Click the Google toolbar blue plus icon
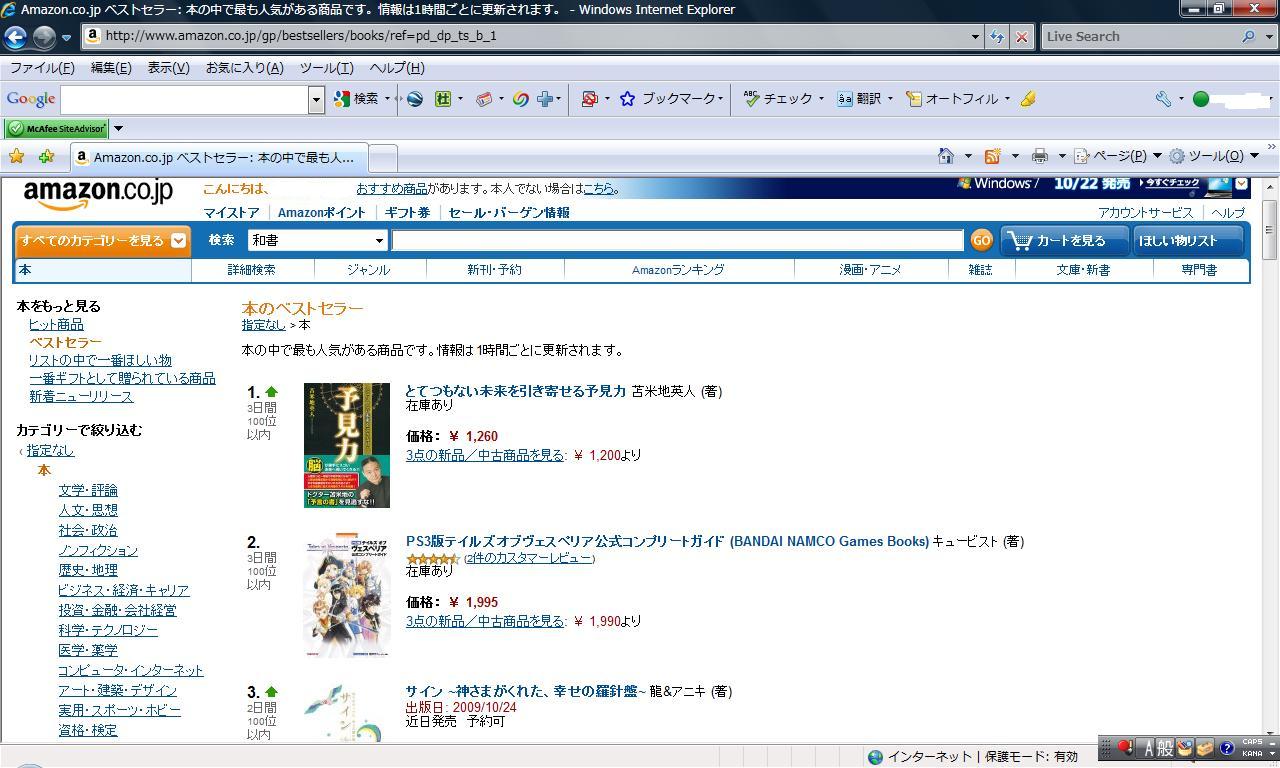 pyautogui.click(x=545, y=98)
